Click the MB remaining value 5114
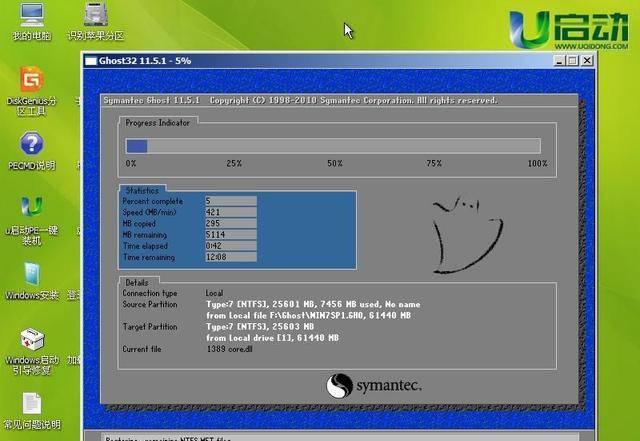Screen dimensions: 640x441 pyautogui.click(x=231, y=234)
